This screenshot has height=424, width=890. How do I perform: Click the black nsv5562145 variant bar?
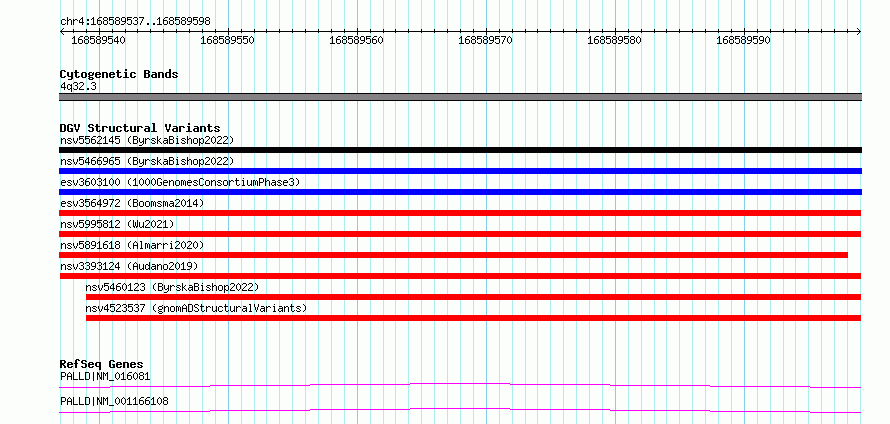click(x=460, y=150)
